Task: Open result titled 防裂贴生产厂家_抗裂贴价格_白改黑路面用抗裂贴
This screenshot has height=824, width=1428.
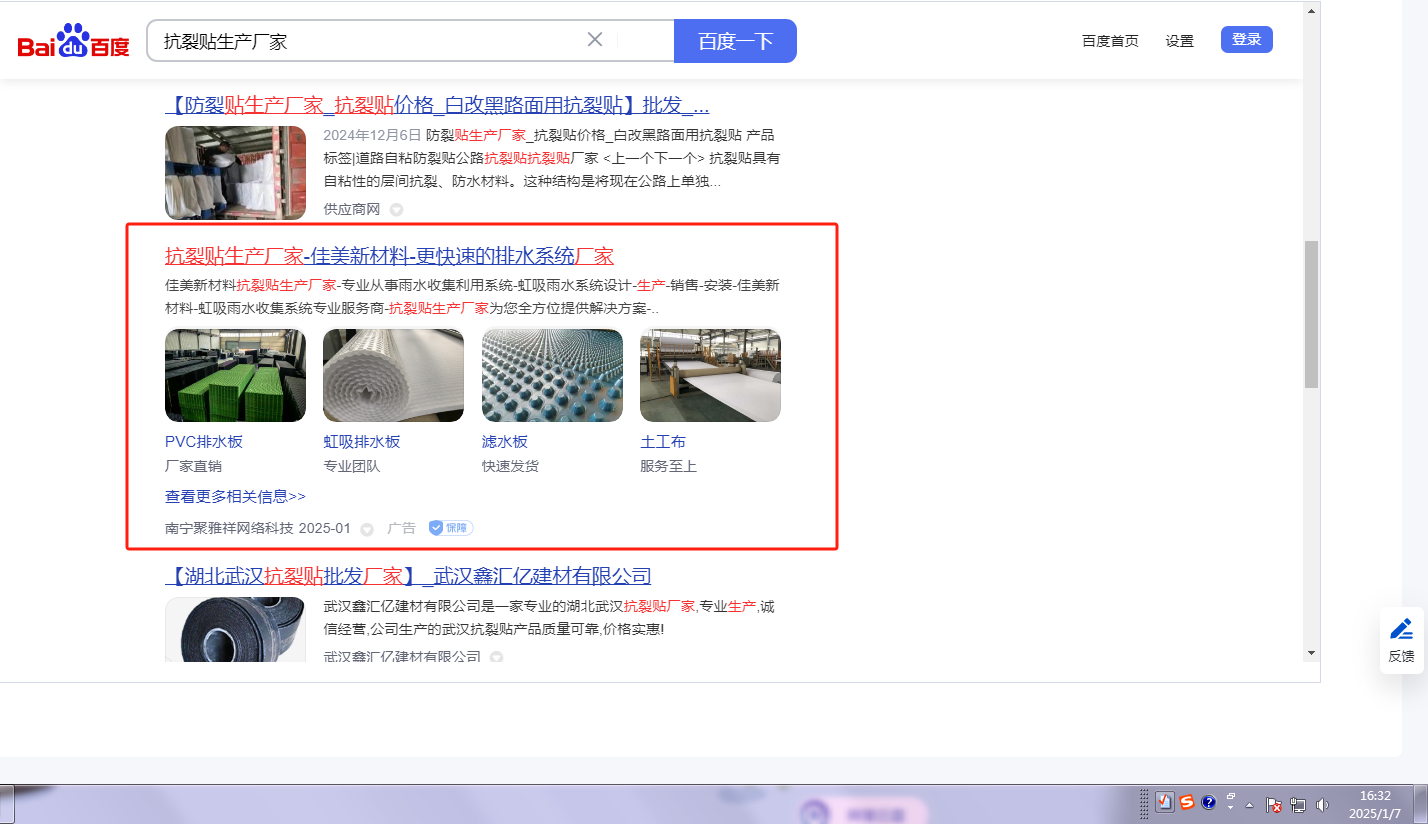Action: pos(437,105)
